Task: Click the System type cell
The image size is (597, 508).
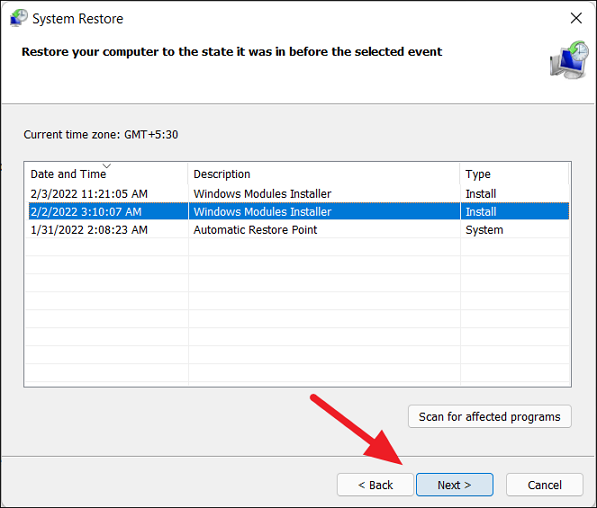Action: tap(484, 230)
